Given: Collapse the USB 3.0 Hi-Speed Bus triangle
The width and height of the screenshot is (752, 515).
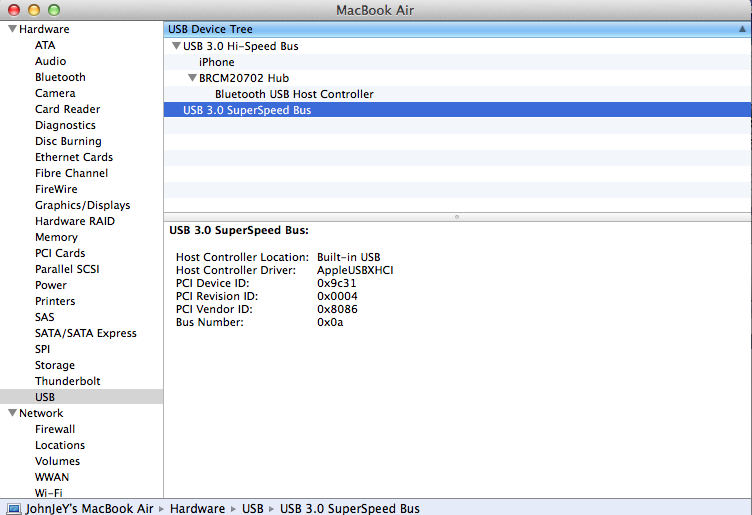Looking at the screenshot, I should [x=176, y=46].
